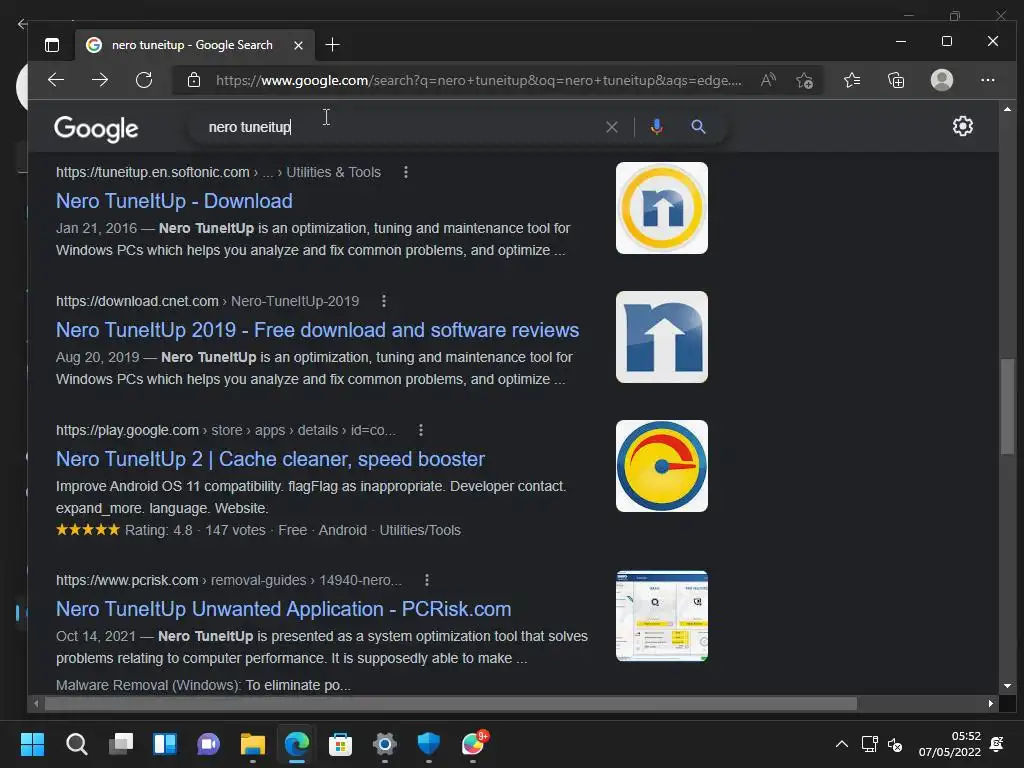Screen dimensions: 1024x768
Task: Close the nero tuneitup Google Search tab
Action: click(x=298, y=45)
